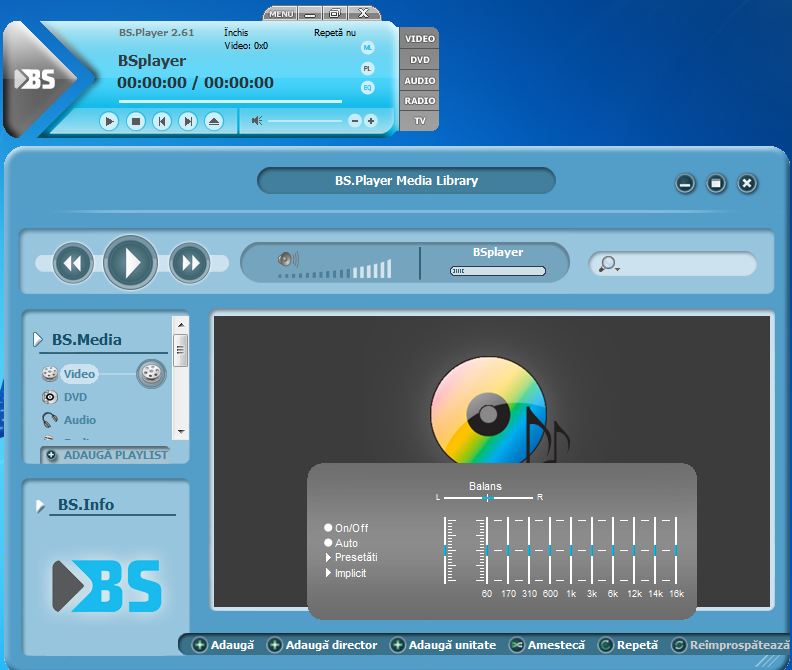Image resolution: width=792 pixels, height=670 pixels.
Task: Click the 12k equalizer band slider
Action: pyautogui.click(x=634, y=551)
